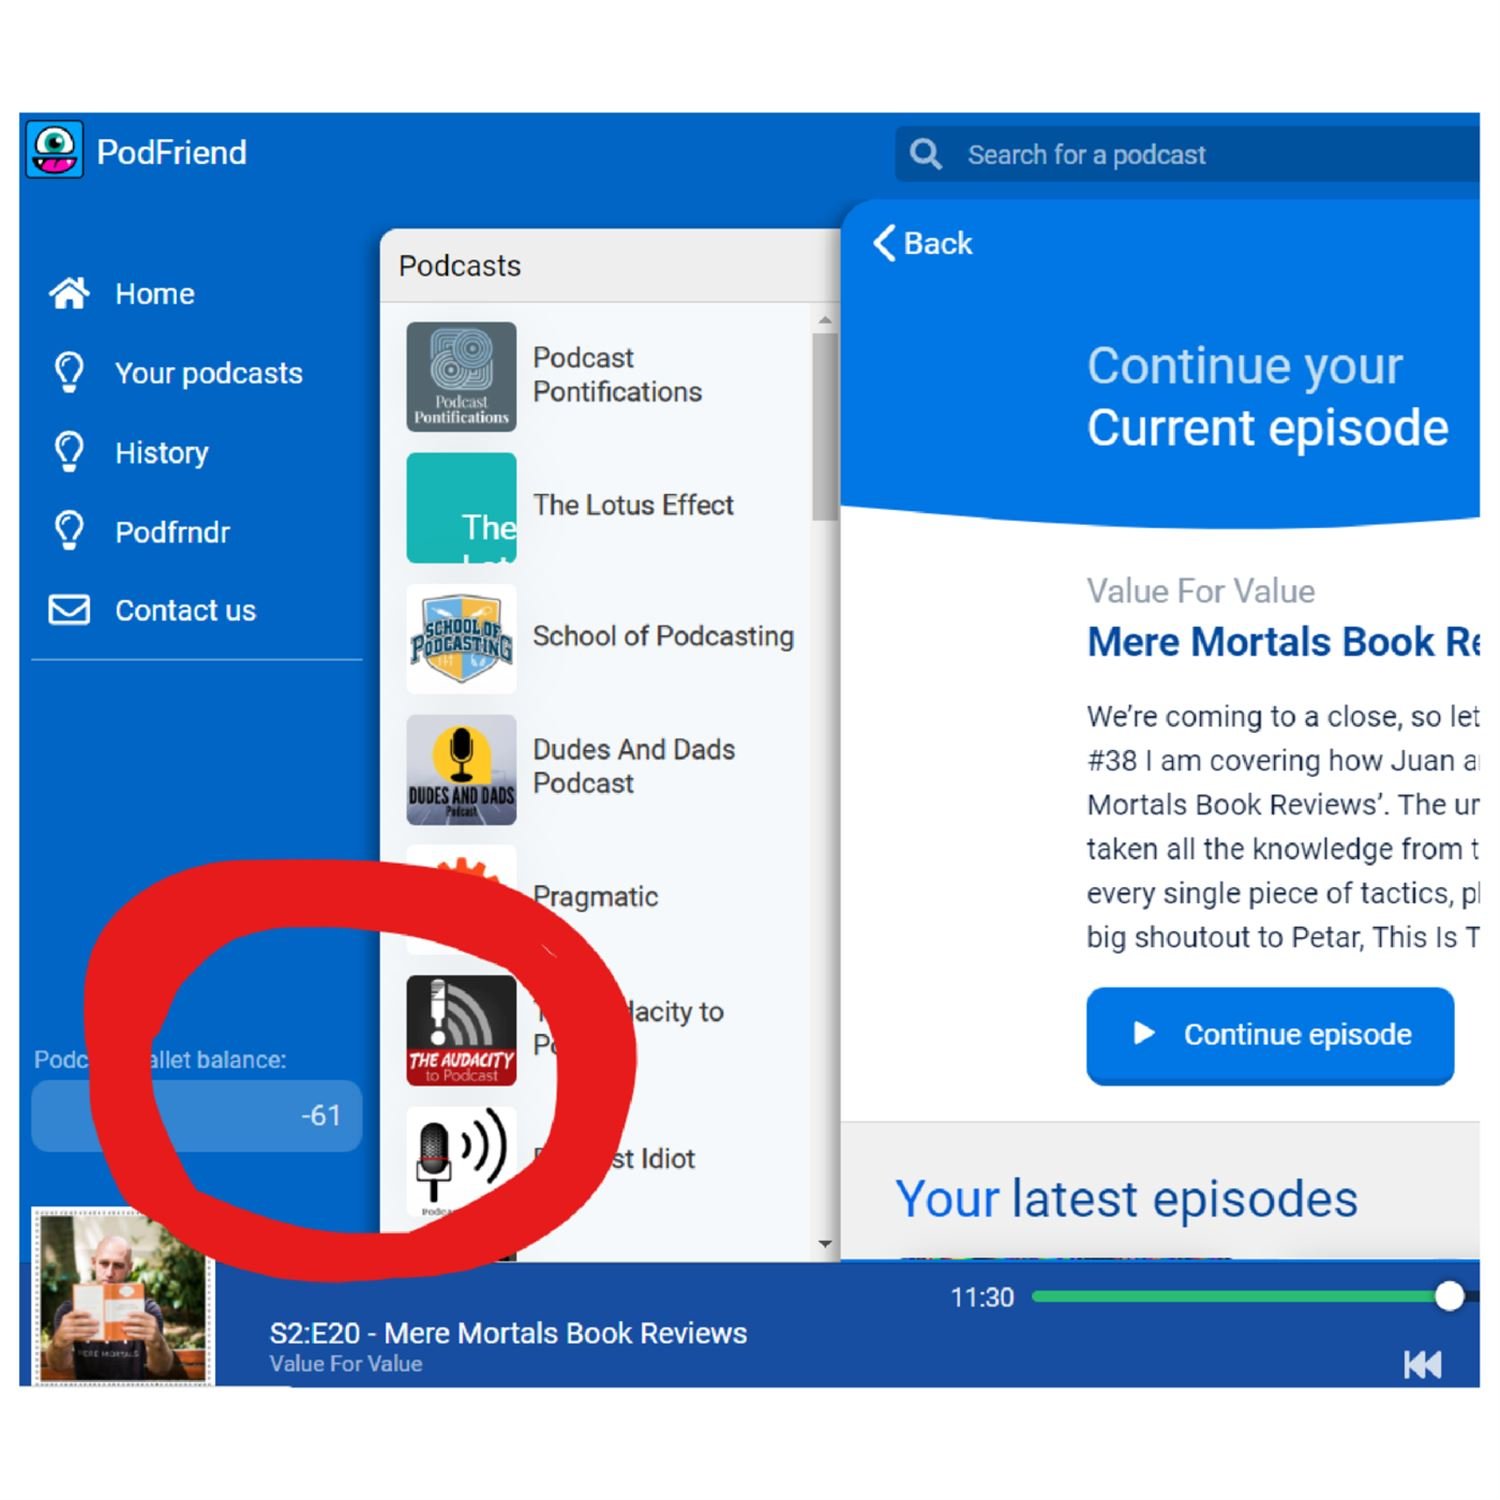Click the skip-to-previous track icon
1500x1500 pixels.
tap(1422, 1364)
